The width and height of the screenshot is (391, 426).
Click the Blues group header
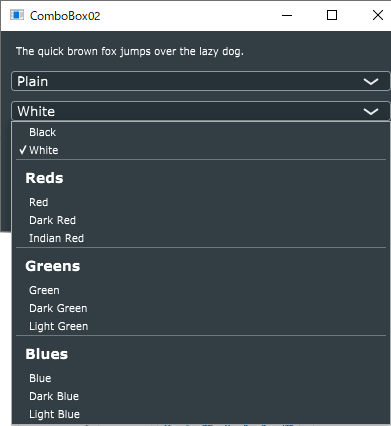point(47,354)
